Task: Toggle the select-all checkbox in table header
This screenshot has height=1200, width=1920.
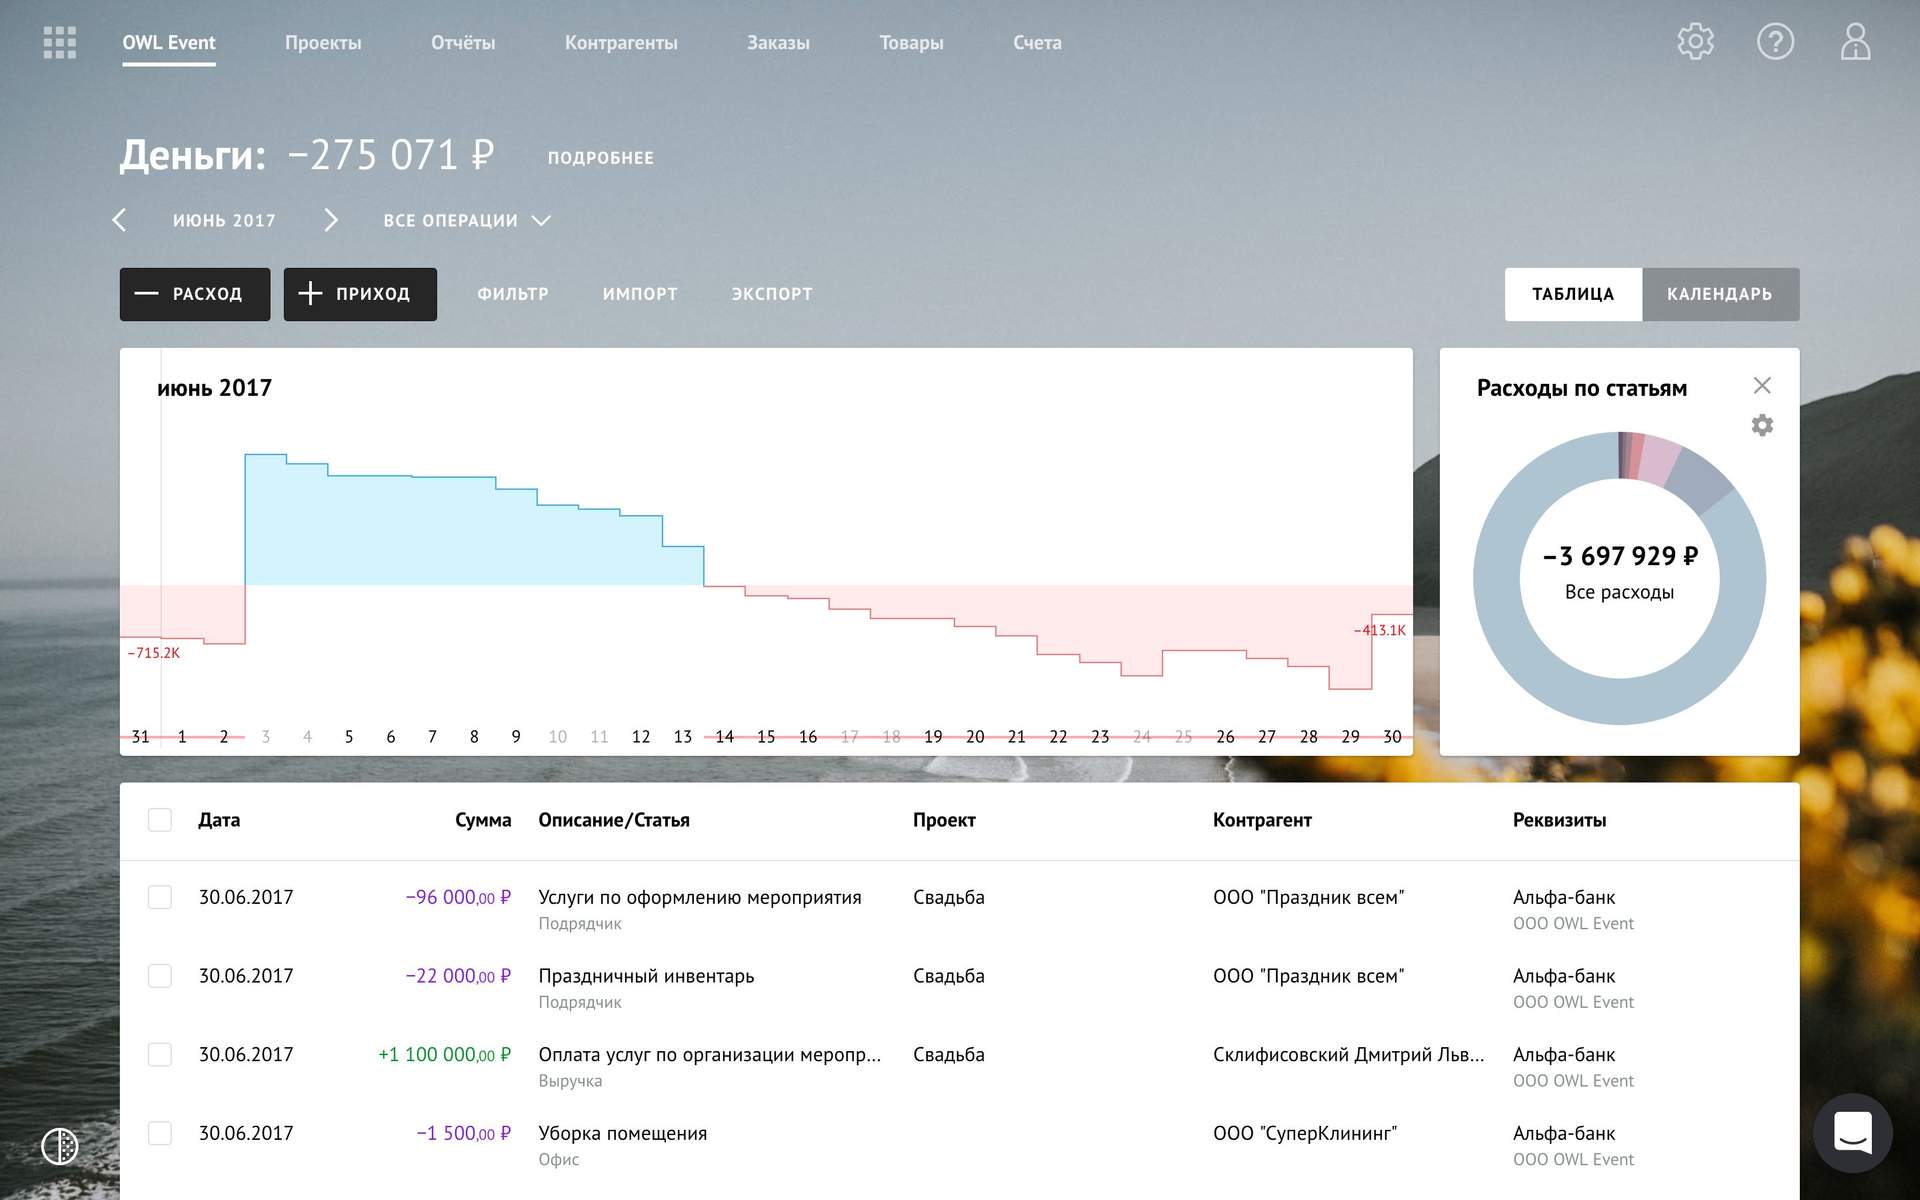Action: pyautogui.click(x=160, y=820)
